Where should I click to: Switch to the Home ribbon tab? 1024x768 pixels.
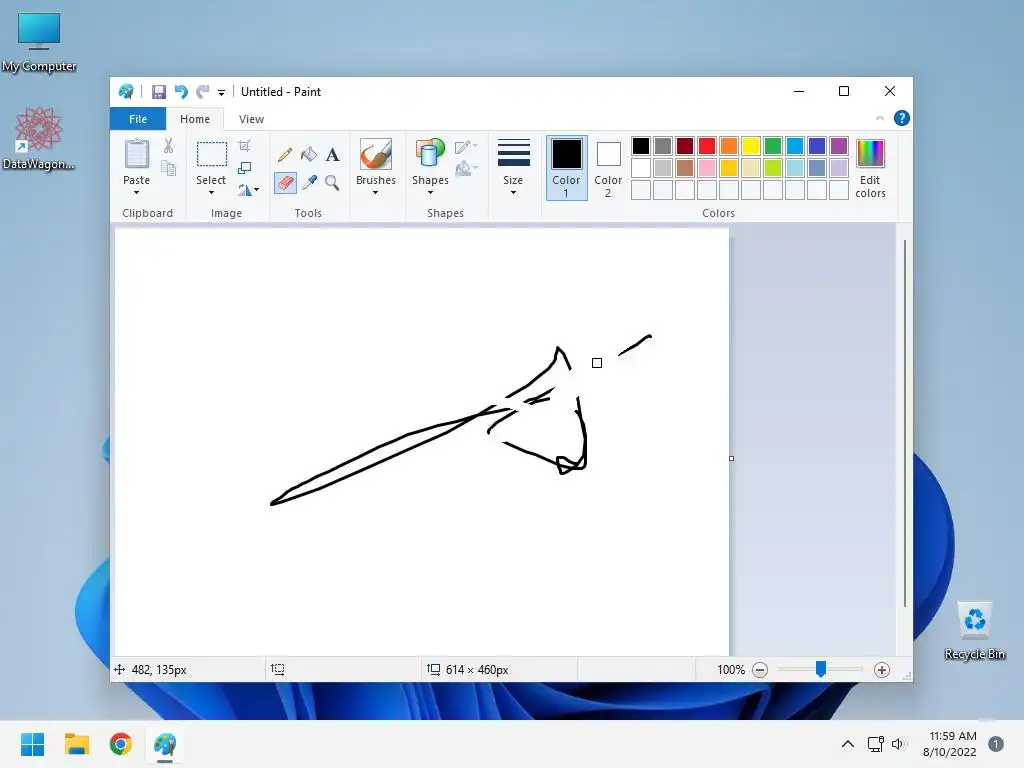click(195, 119)
